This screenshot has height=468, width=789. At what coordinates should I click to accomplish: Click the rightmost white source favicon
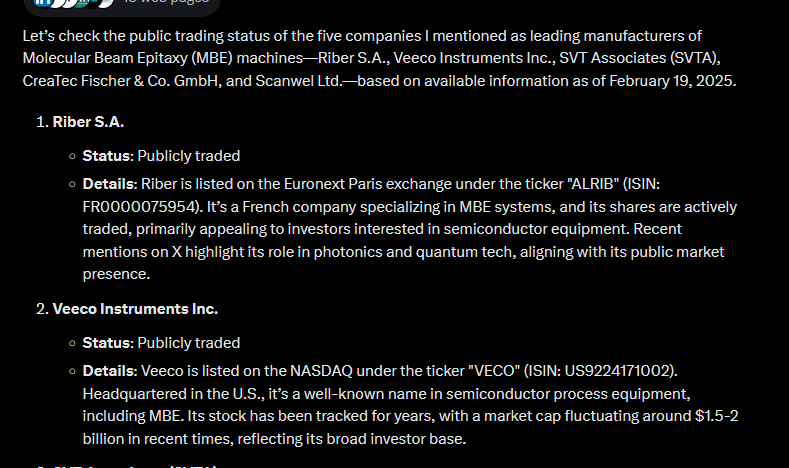point(106,3)
